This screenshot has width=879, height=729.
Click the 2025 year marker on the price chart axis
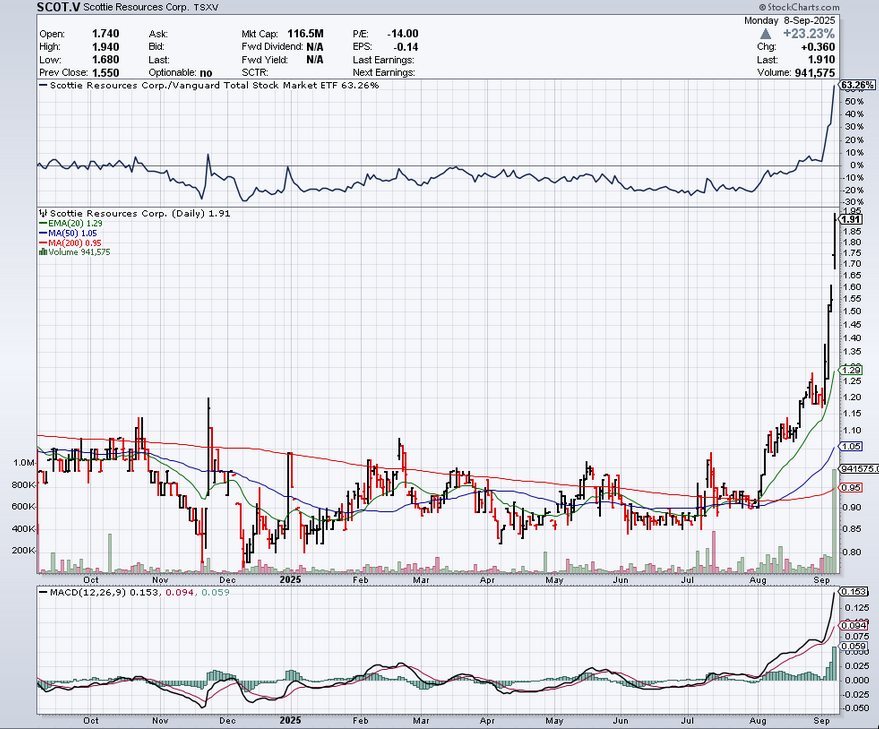point(291,578)
